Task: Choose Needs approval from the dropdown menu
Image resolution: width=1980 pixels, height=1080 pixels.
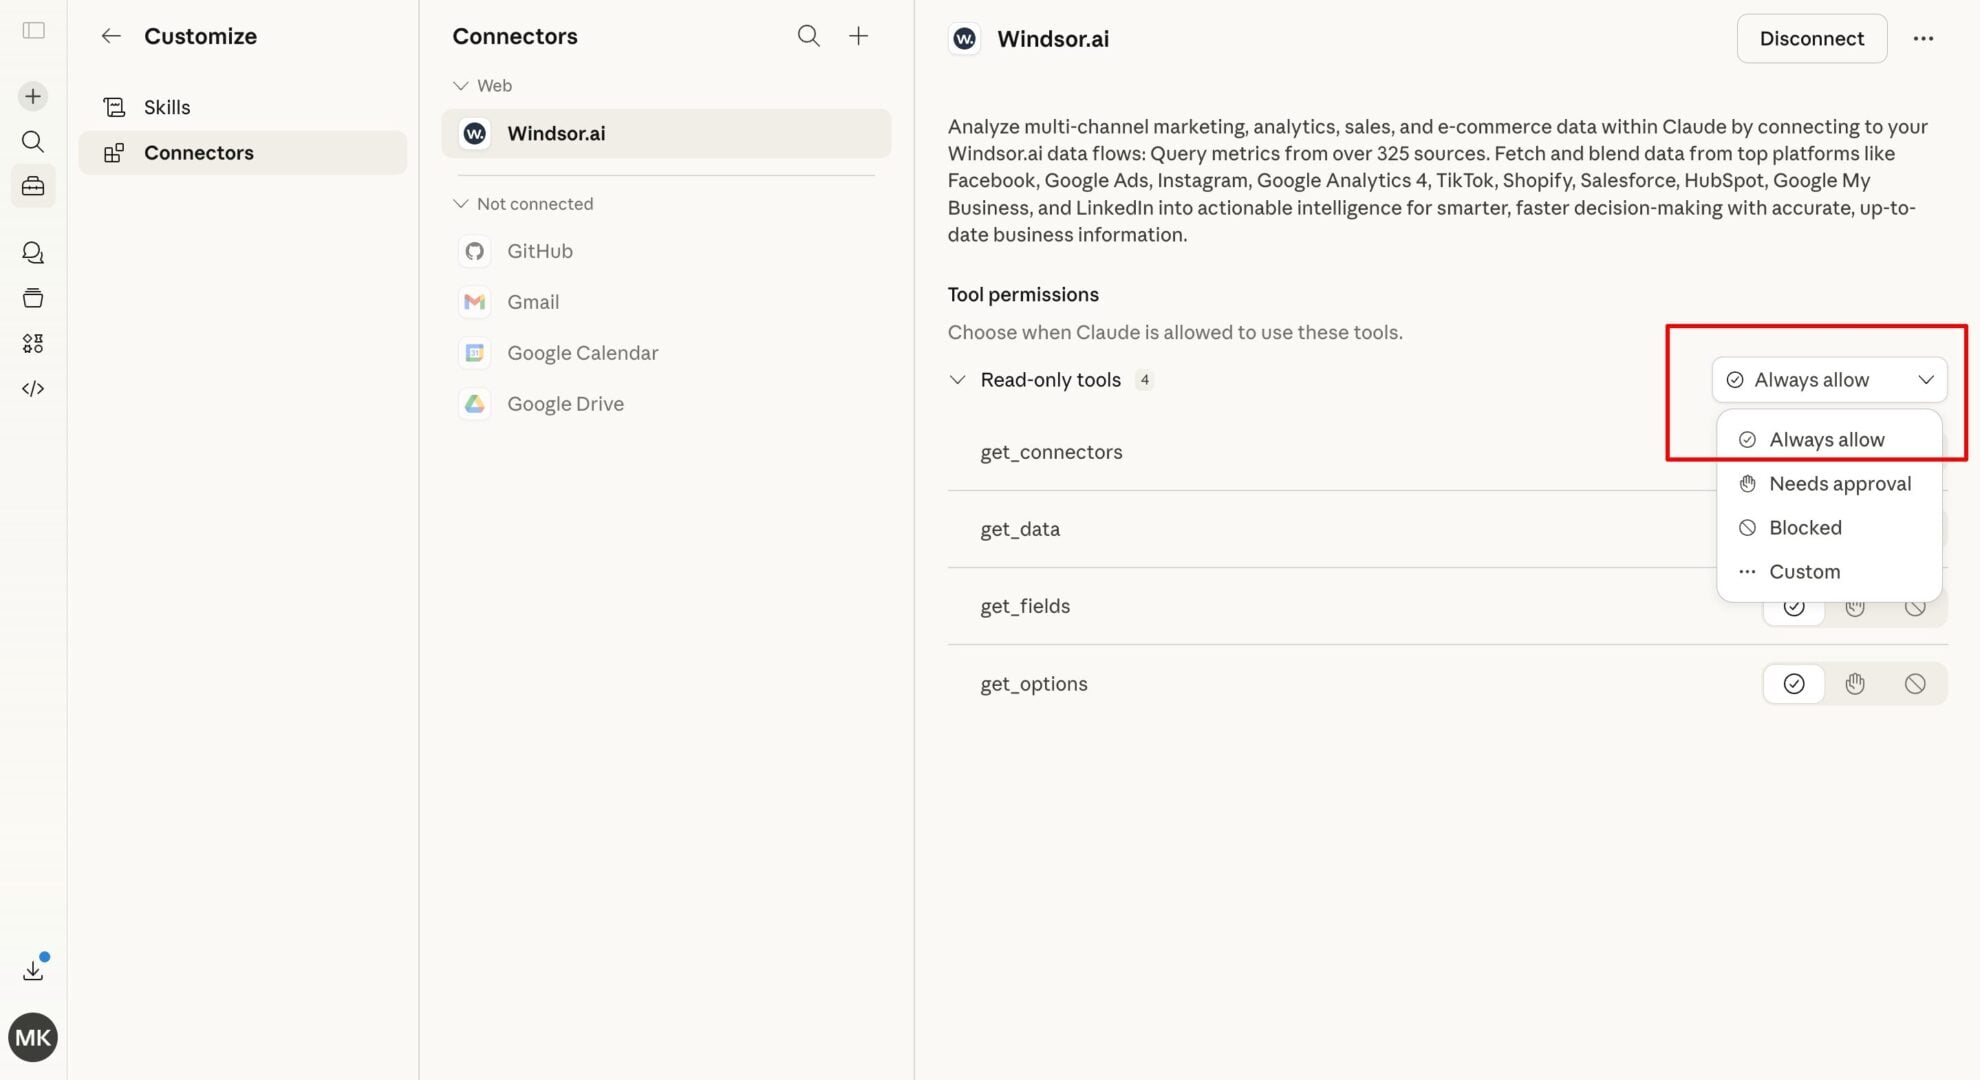Action: (1839, 484)
